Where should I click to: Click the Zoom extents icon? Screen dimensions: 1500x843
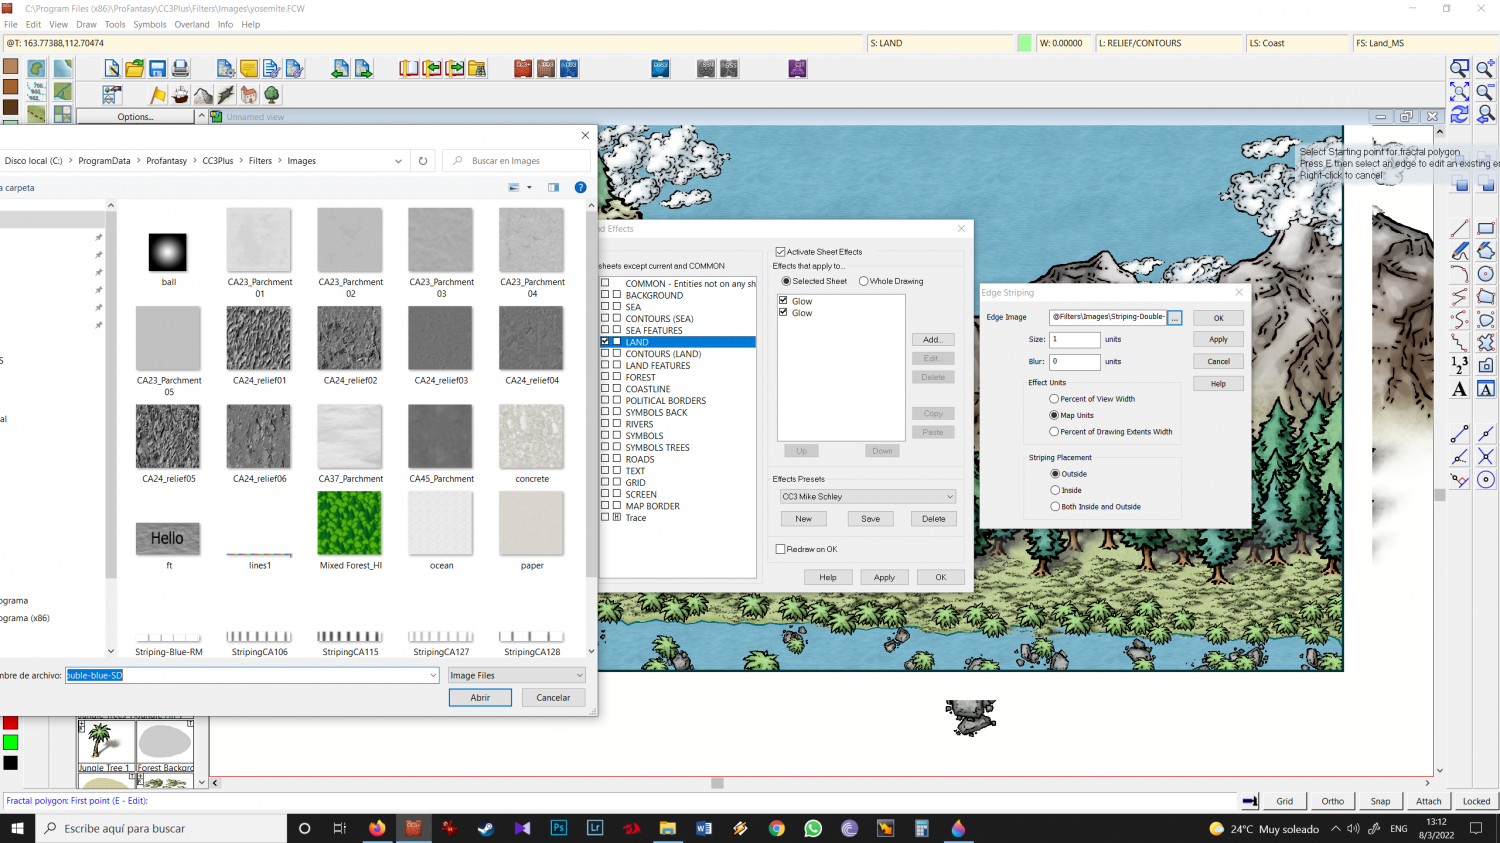(1460, 91)
